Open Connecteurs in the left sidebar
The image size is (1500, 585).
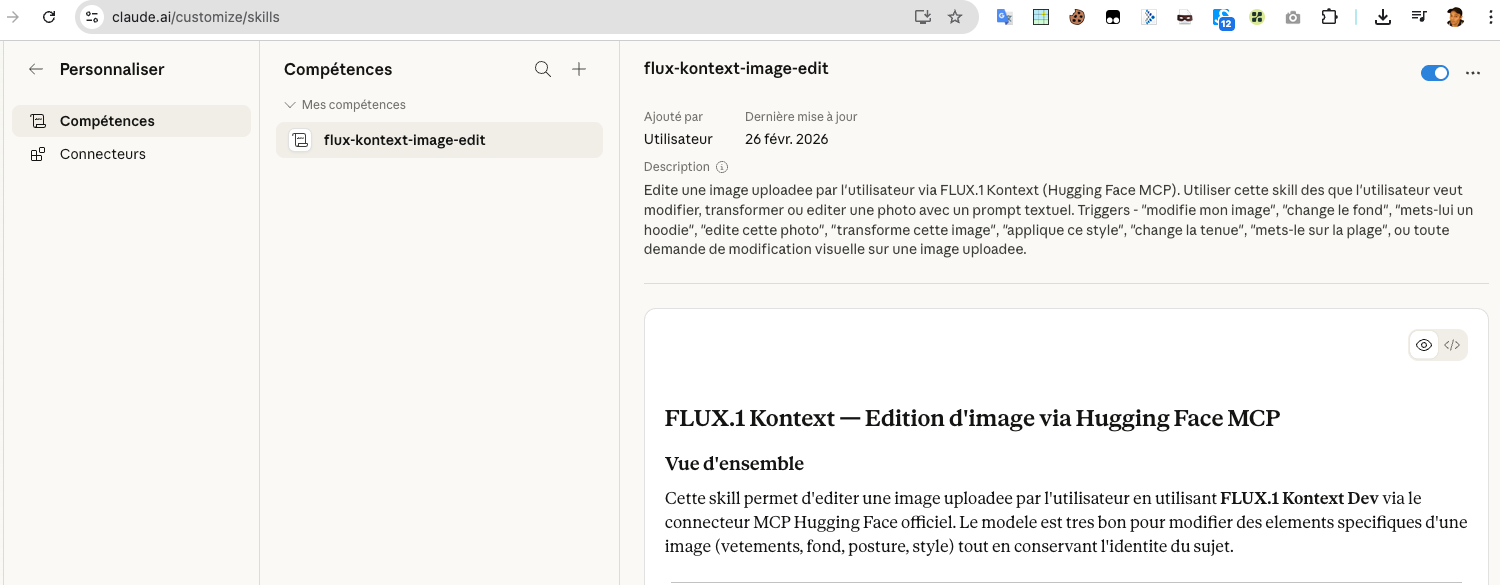pyautogui.click(x=102, y=154)
